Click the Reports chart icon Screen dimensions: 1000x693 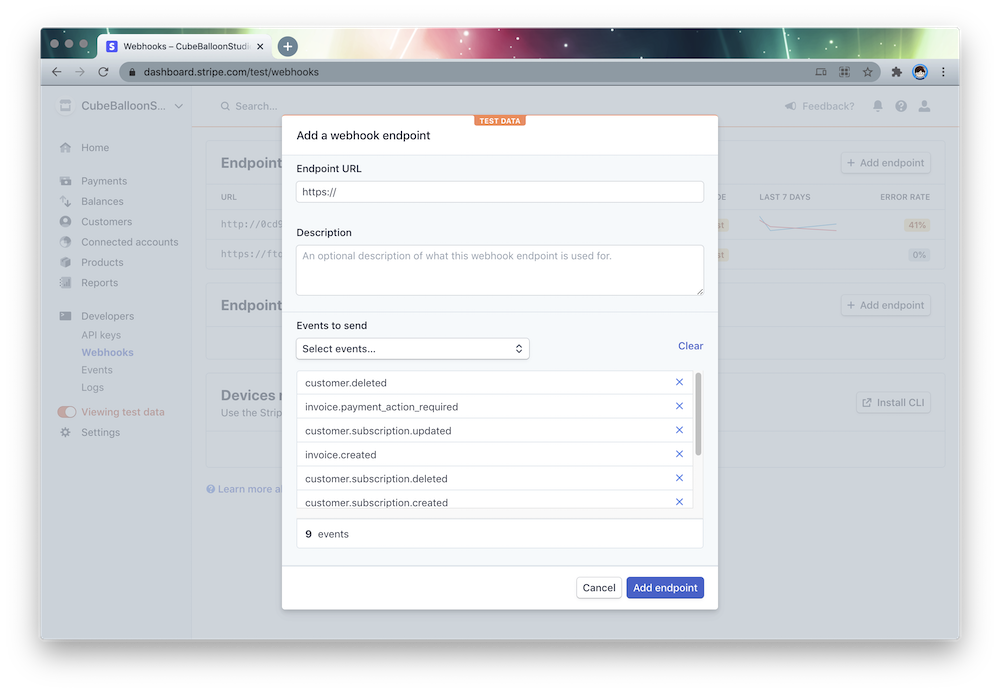coord(65,283)
